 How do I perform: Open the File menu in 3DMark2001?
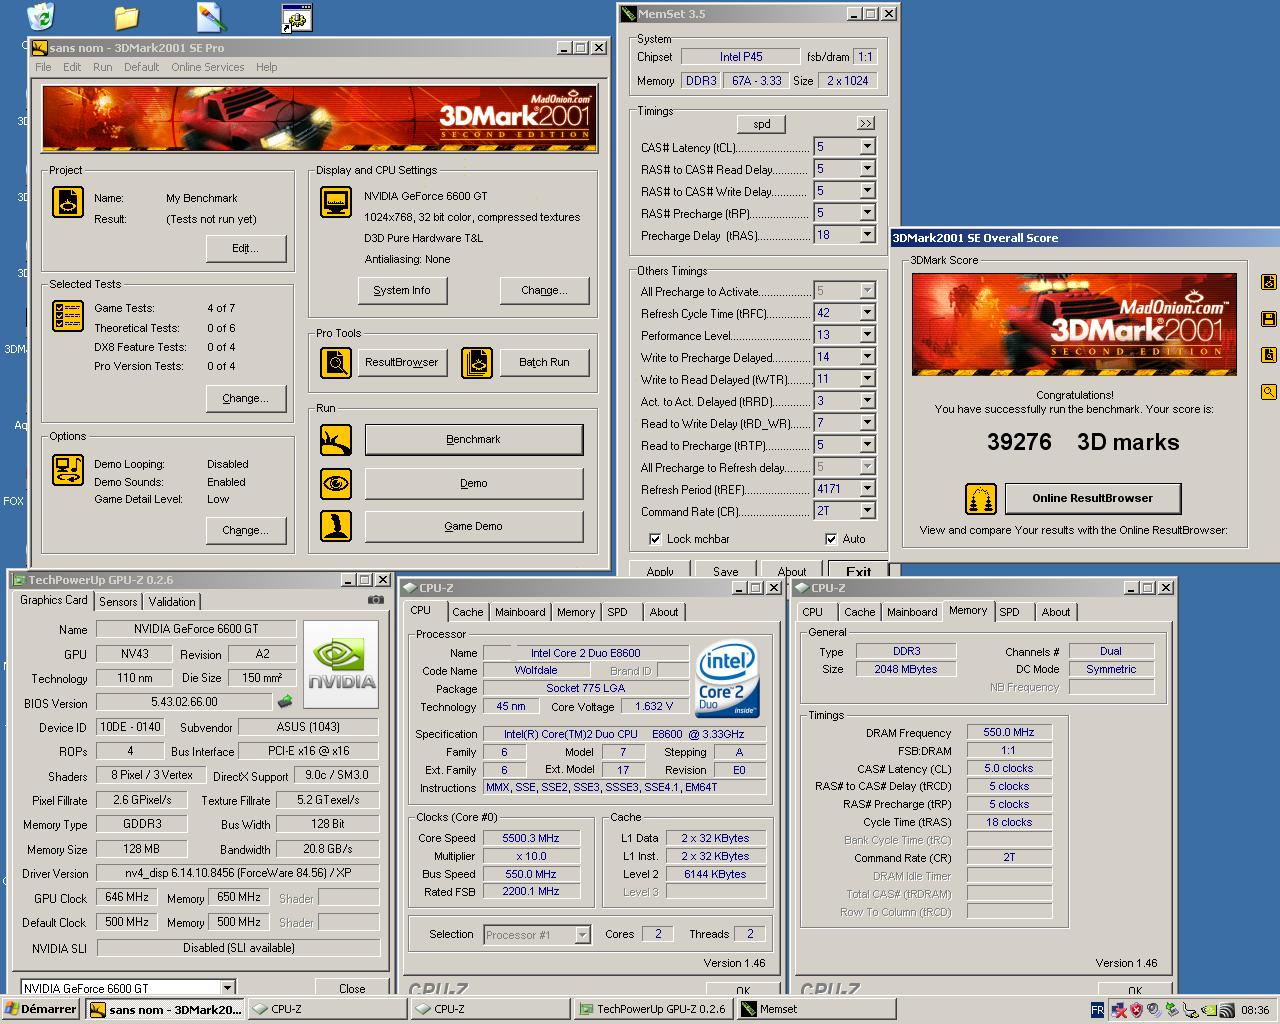43,67
